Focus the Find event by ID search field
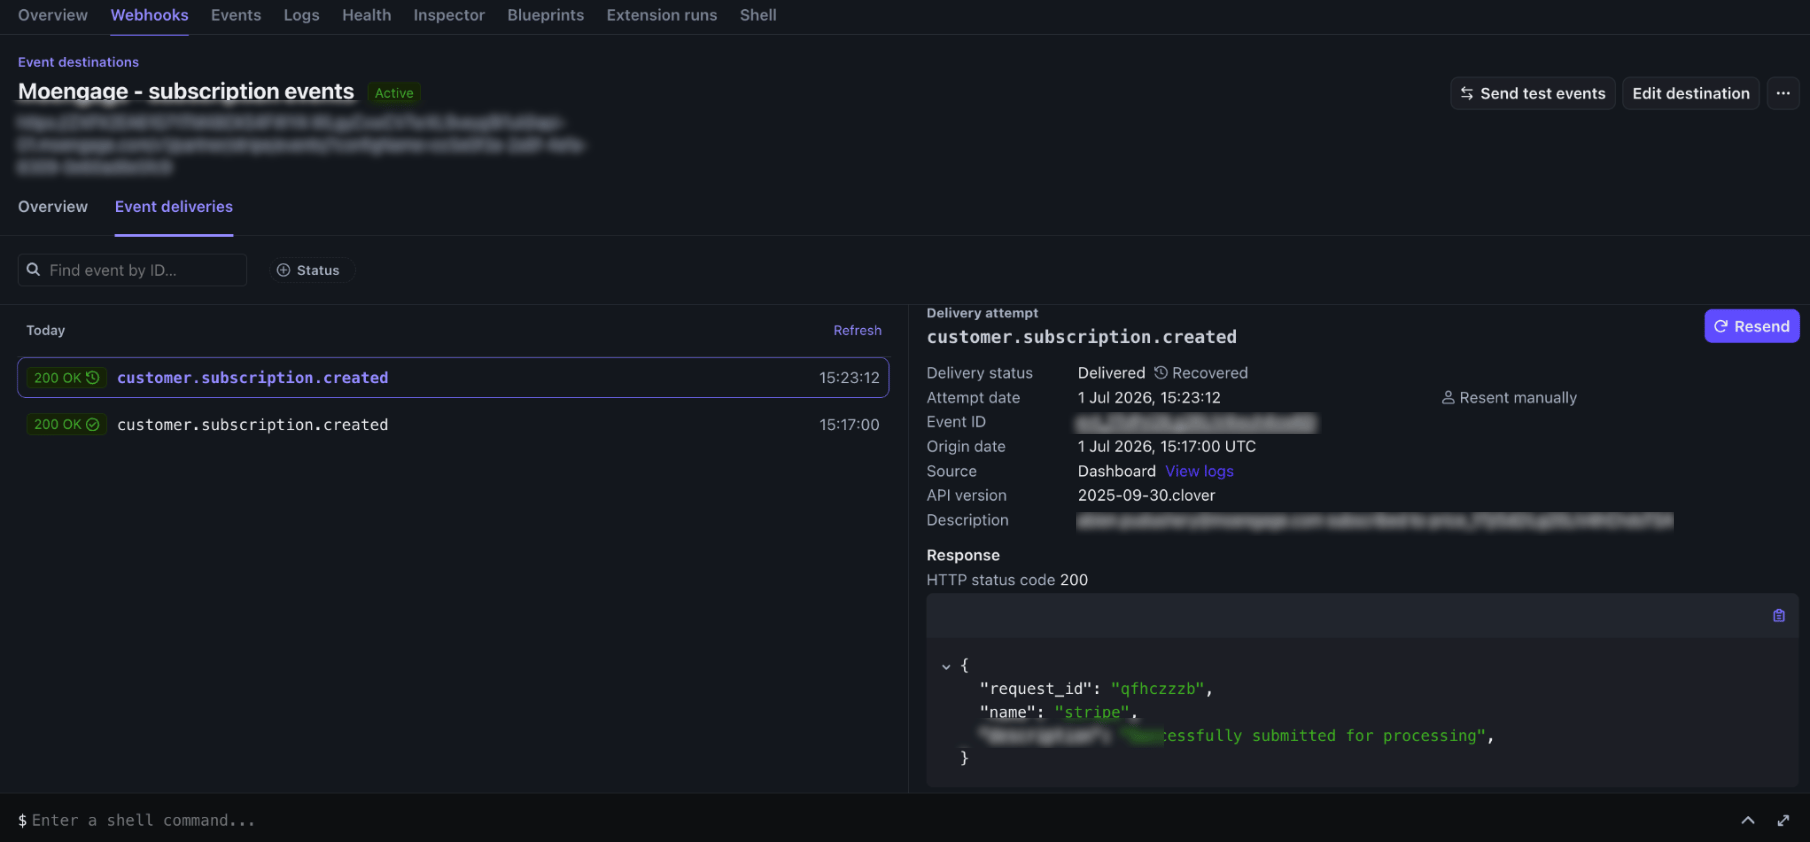Image resolution: width=1810 pixels, height=842 pixels. [132, 270]
